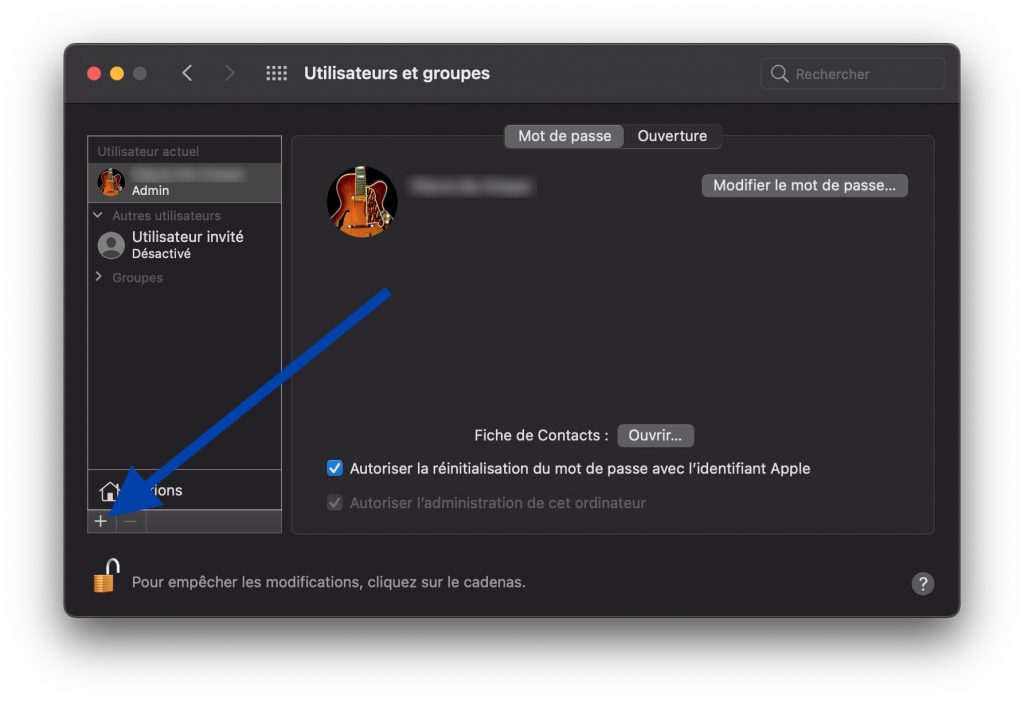Toggle Apple ID password reset checkbox
Screen dimensions: 1024x702
point(335,468)
